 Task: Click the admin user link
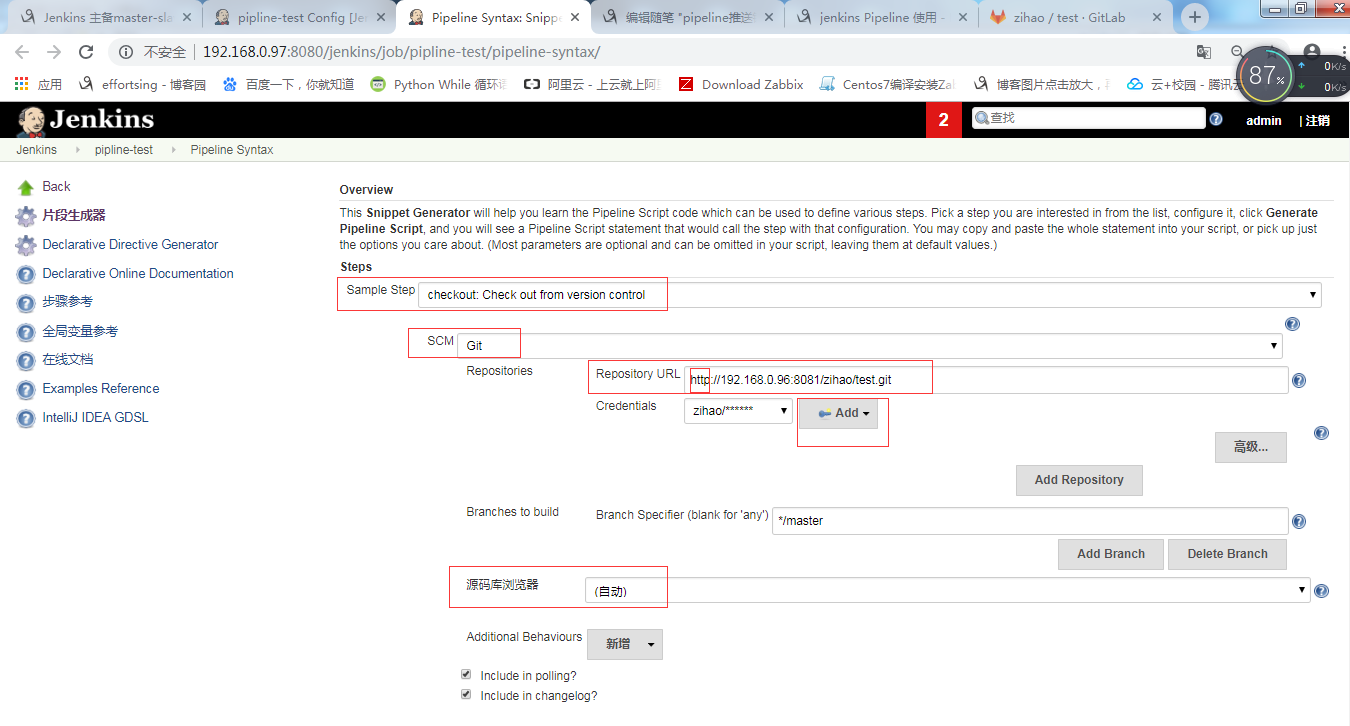click(x=1263, y=121)
